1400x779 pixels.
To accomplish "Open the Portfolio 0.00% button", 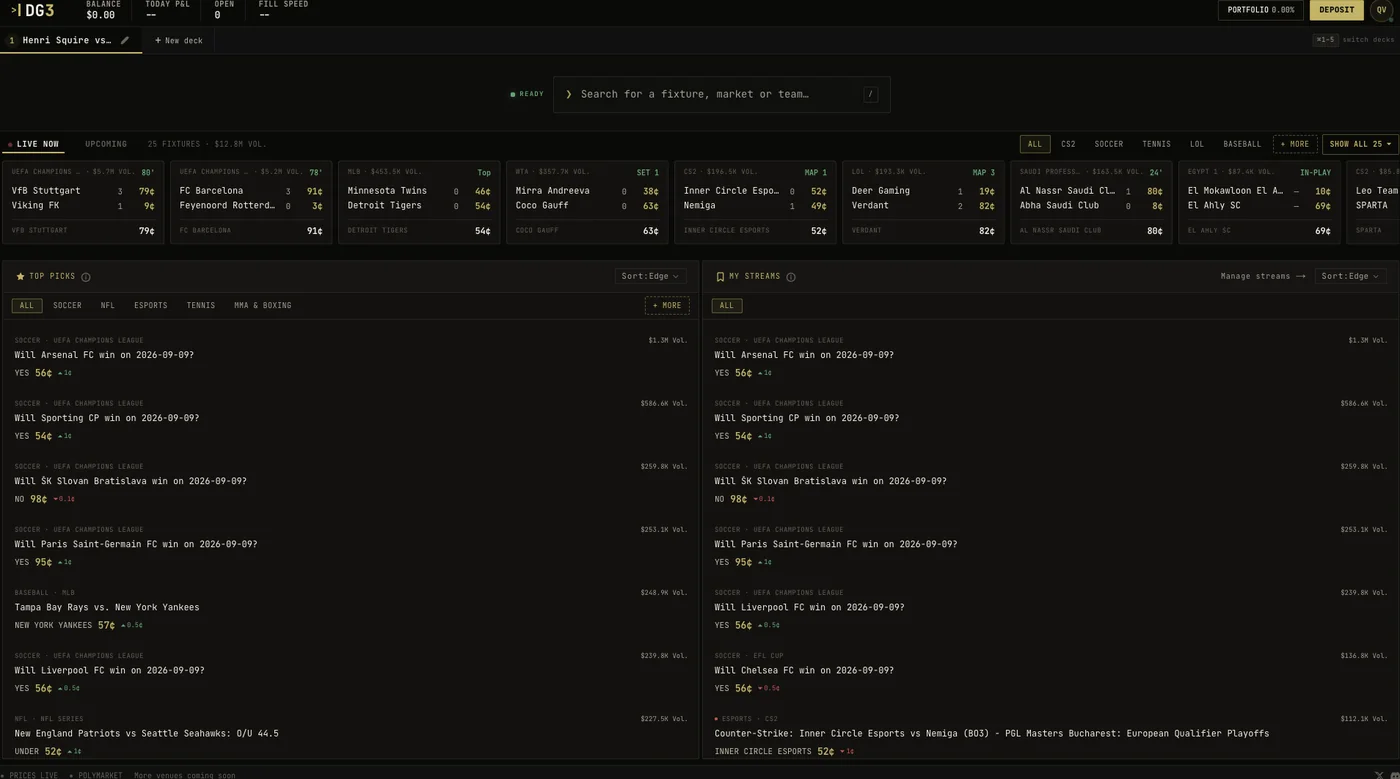I will pyautogui.click(x=1260, y=10).
